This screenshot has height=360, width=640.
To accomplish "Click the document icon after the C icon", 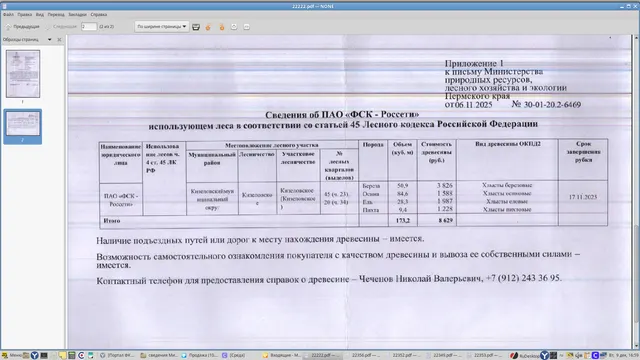I will [x=90, y=356].
